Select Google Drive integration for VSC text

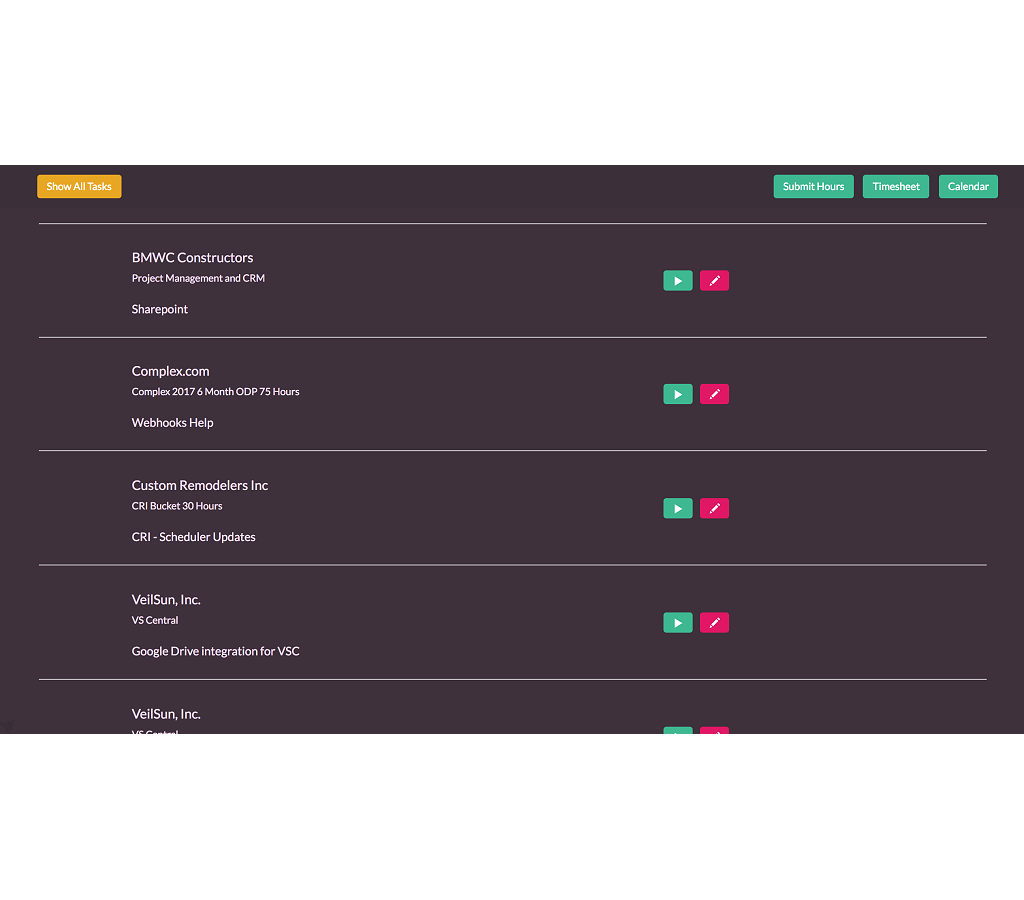click(216, 652)
